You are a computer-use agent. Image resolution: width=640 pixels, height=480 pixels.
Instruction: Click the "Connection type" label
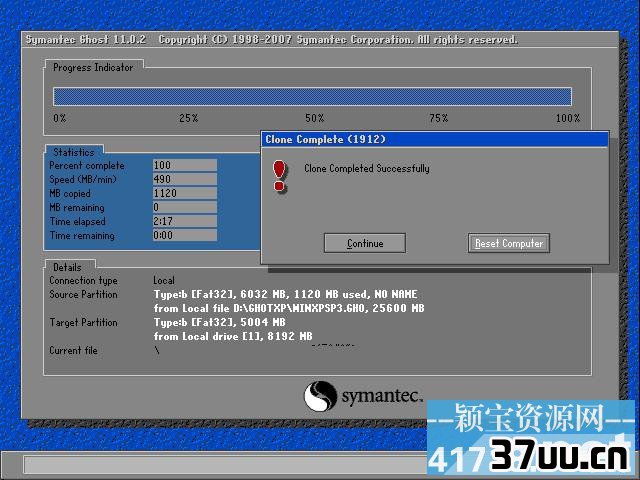coord(83,280)
